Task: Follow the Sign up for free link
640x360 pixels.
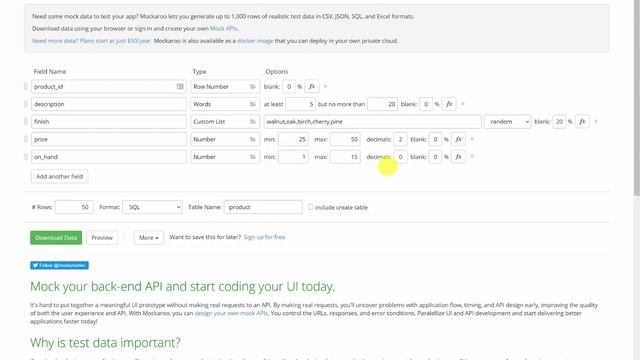Action: (x=265, y=237)
